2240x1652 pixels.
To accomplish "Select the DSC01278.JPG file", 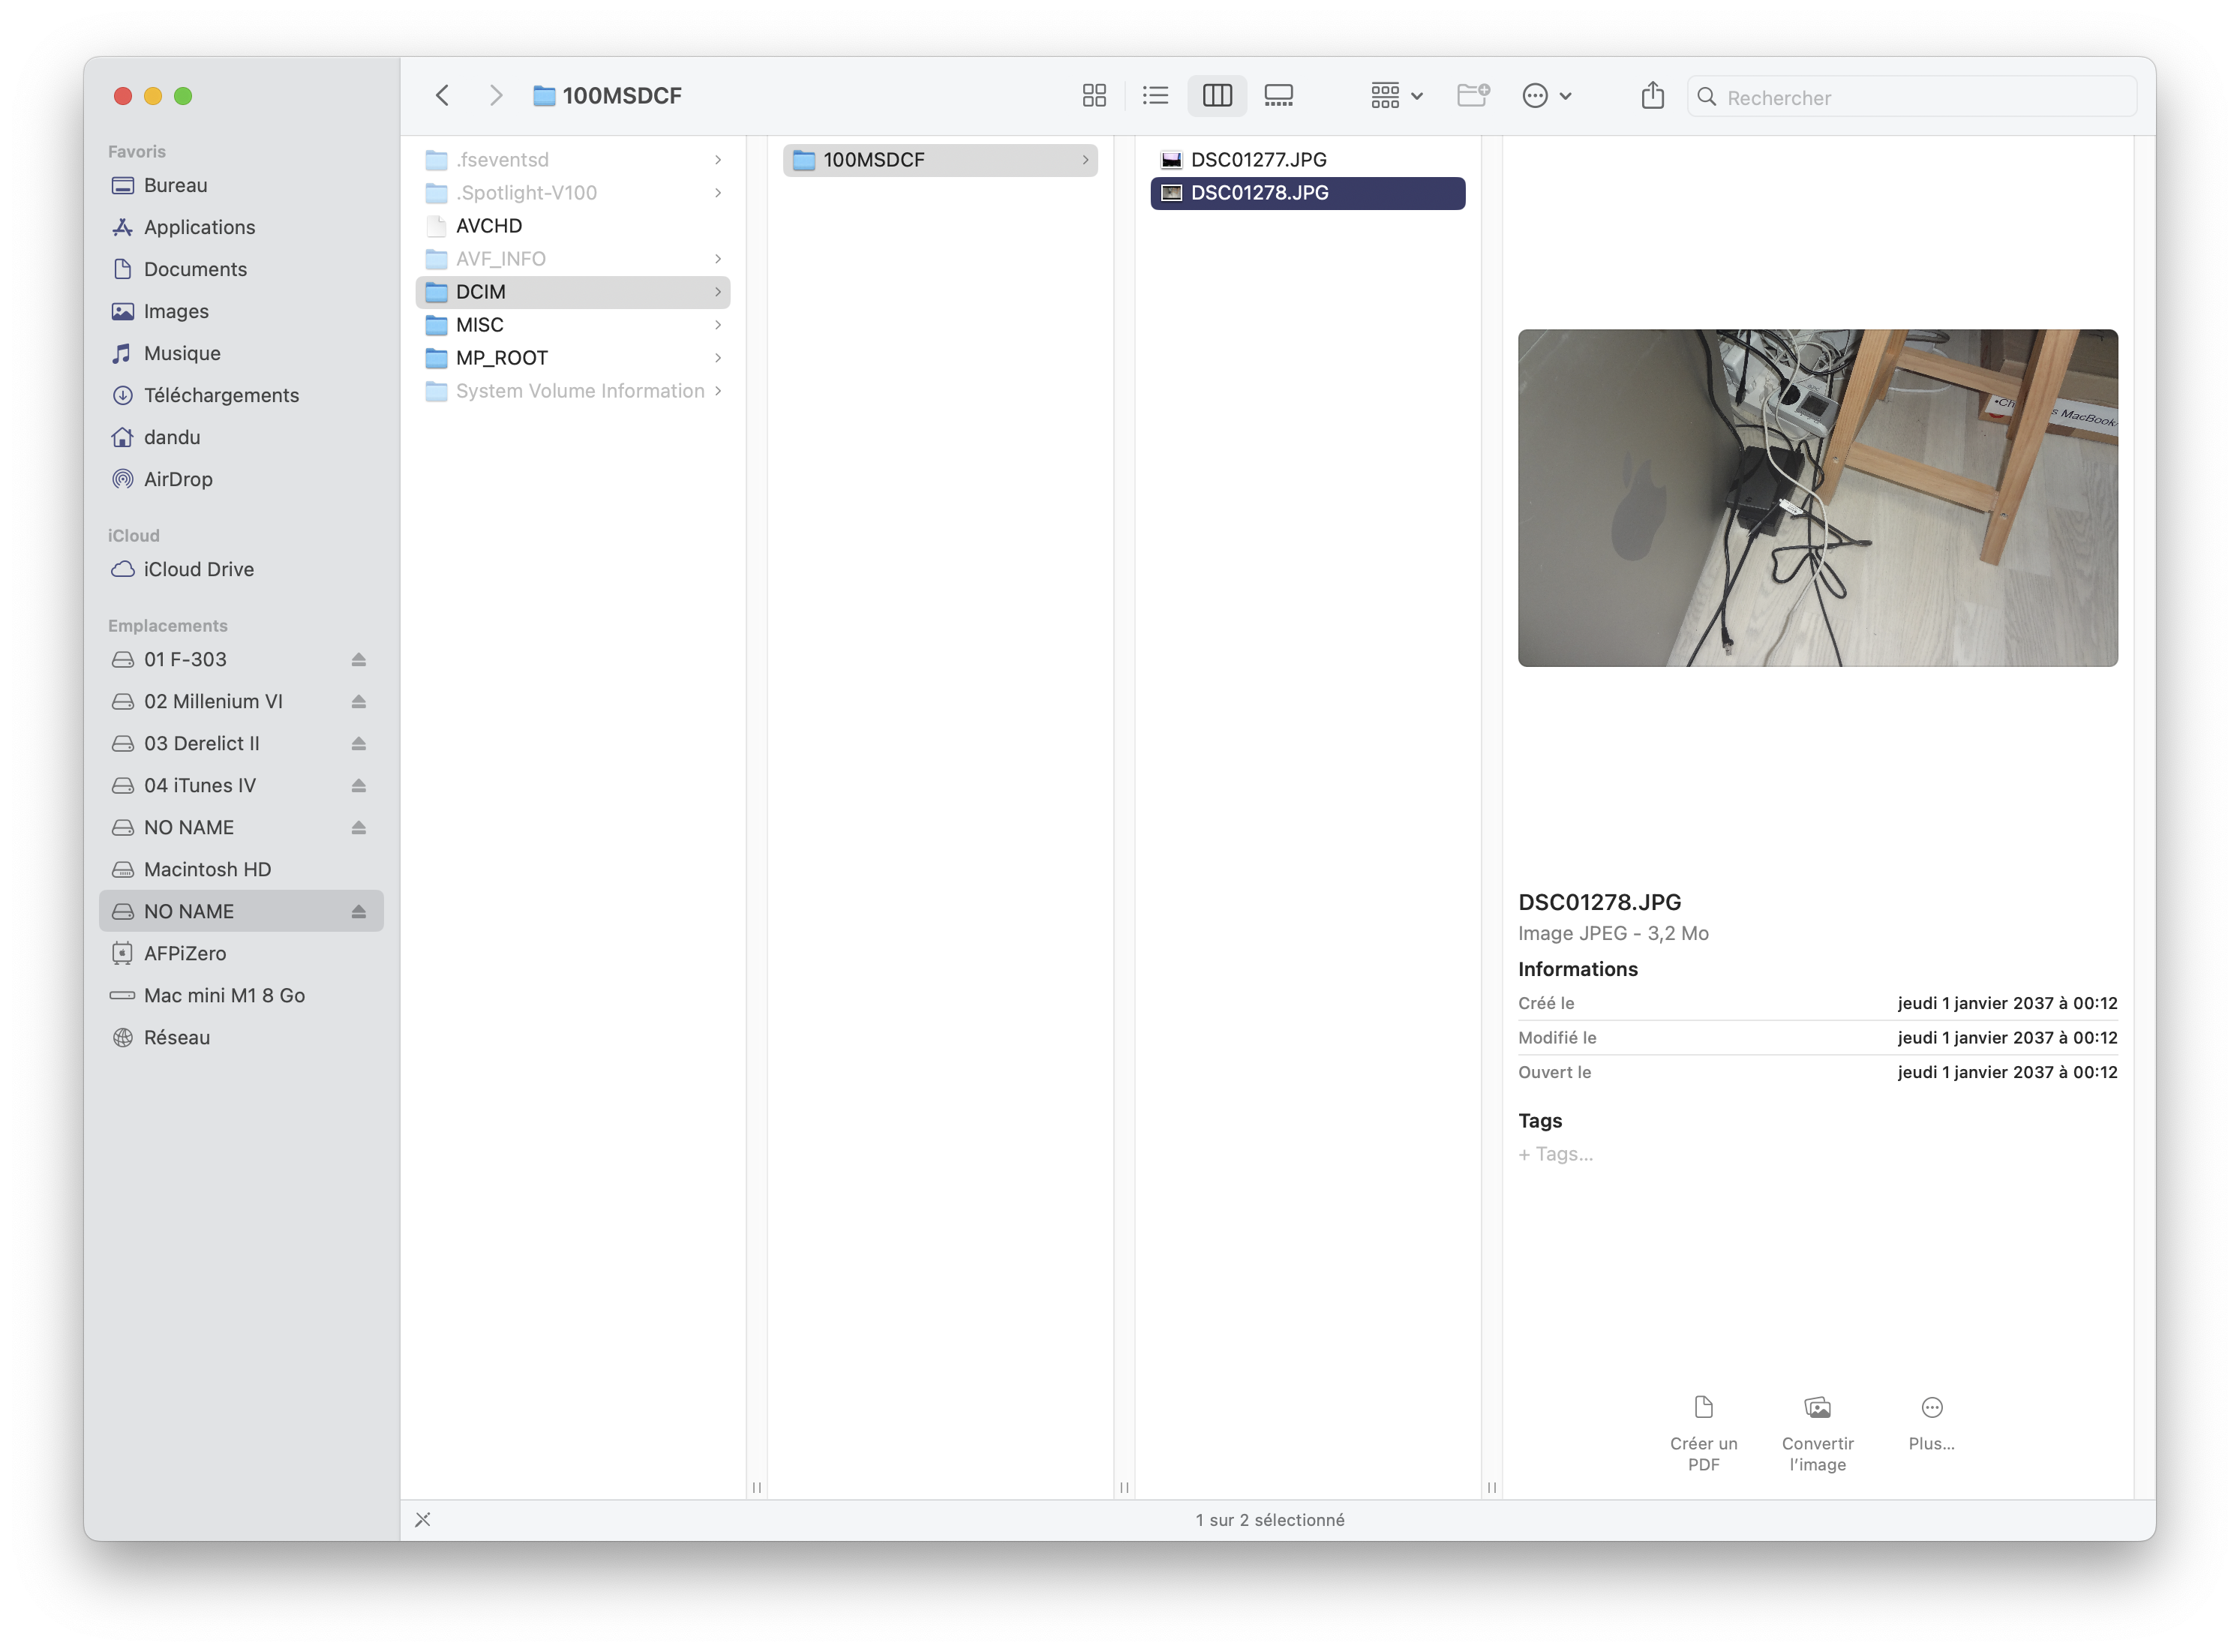I will 1308,193.
